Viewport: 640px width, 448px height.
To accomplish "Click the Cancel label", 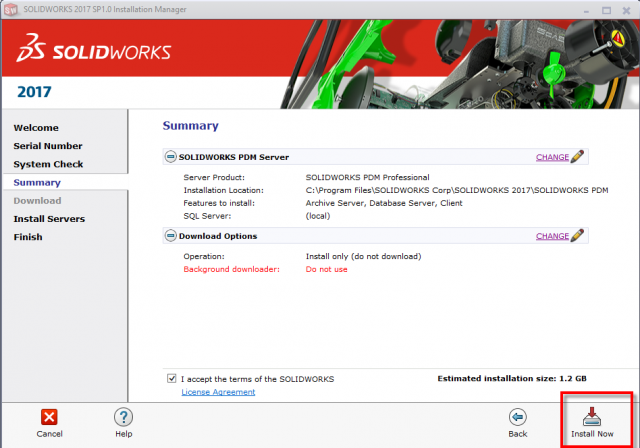I will point(49,434).
